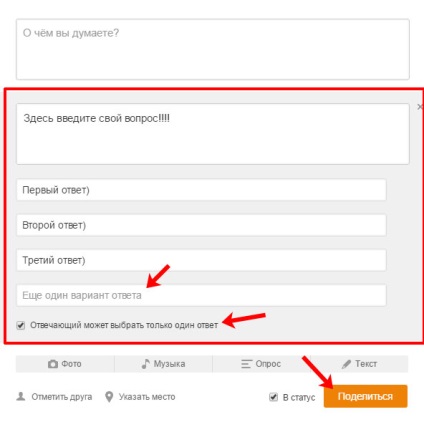Focus the О чём вы думаете? text box
The width and height of the screenshot is (424, 422).
213,49
